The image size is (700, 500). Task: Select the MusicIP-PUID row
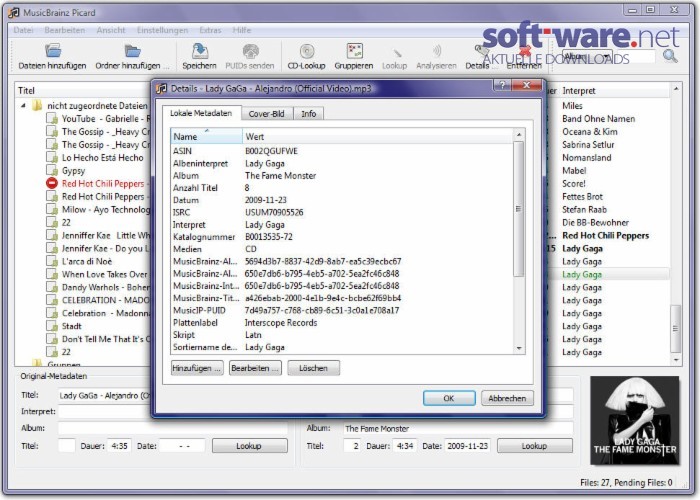click(342, 310)
